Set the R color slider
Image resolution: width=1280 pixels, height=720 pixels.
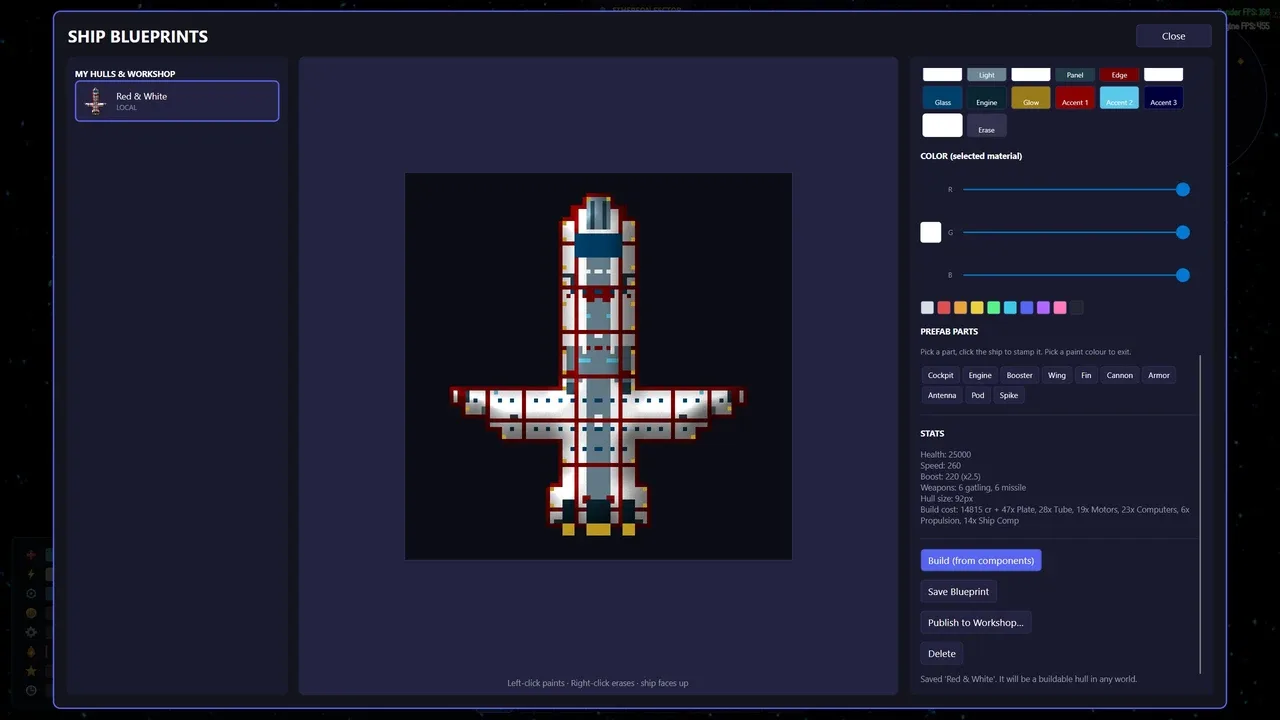tap(1076, 189)
